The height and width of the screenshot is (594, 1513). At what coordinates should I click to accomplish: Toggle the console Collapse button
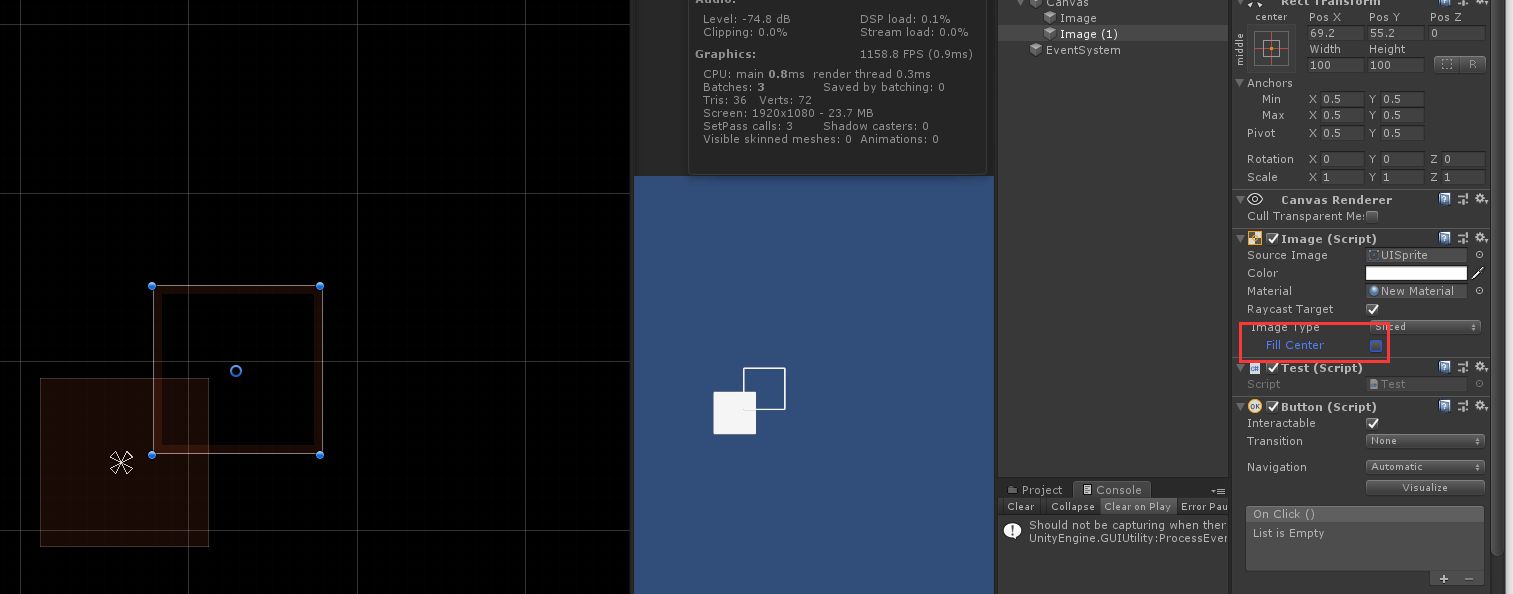tap(1074, 507)
